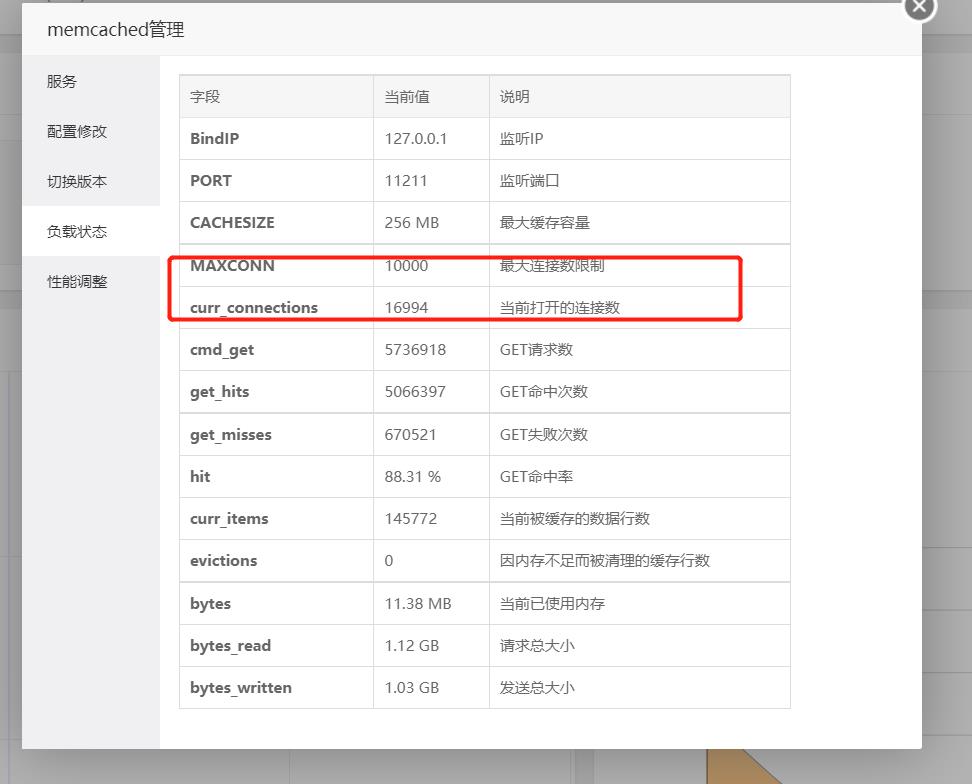Click the GET命中次数 description
The image size is (972, 784).
pyautogui.click(x=544, y=392)
